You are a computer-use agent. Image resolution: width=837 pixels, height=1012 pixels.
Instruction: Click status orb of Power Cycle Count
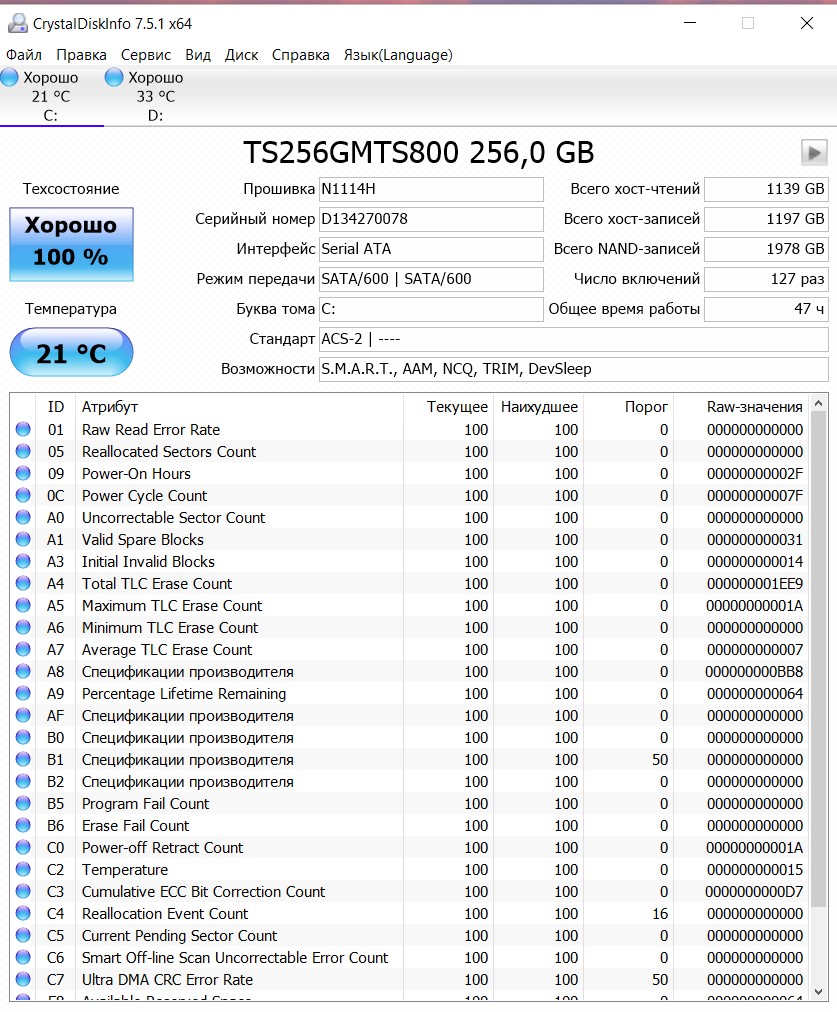pyautogui.click(x=23, y=495)
